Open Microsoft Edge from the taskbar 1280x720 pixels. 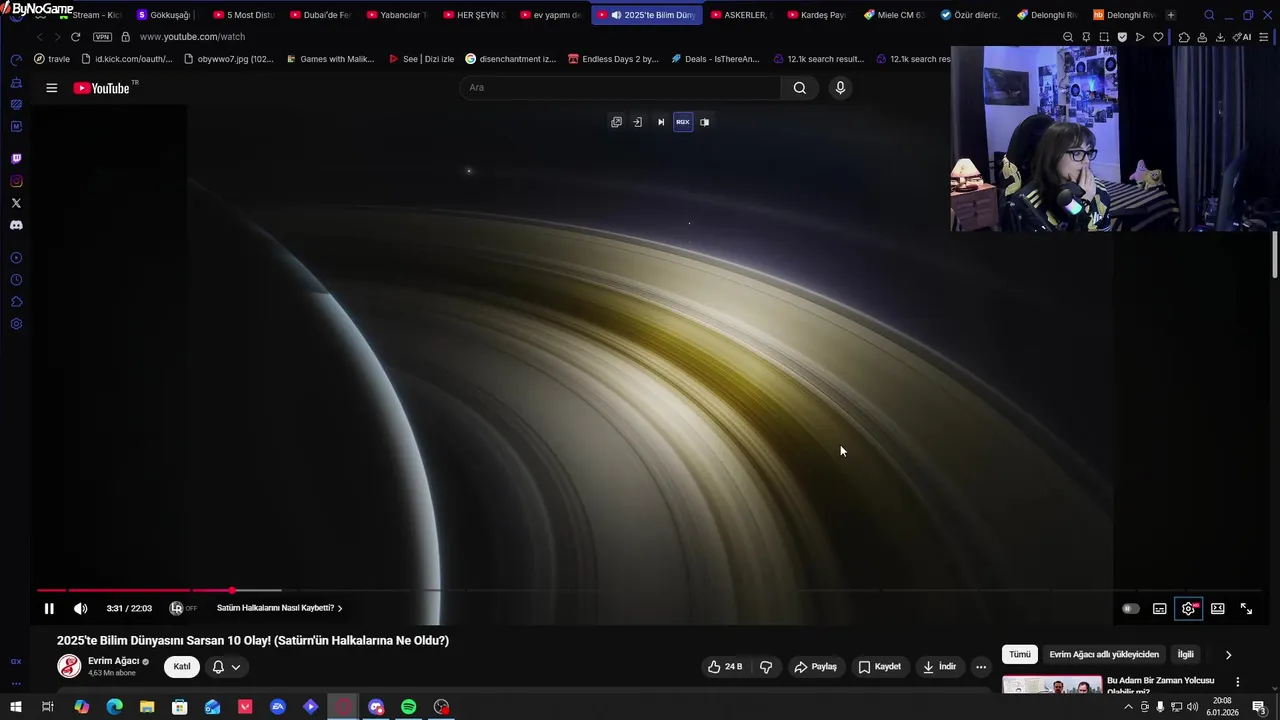coord(114,707)
